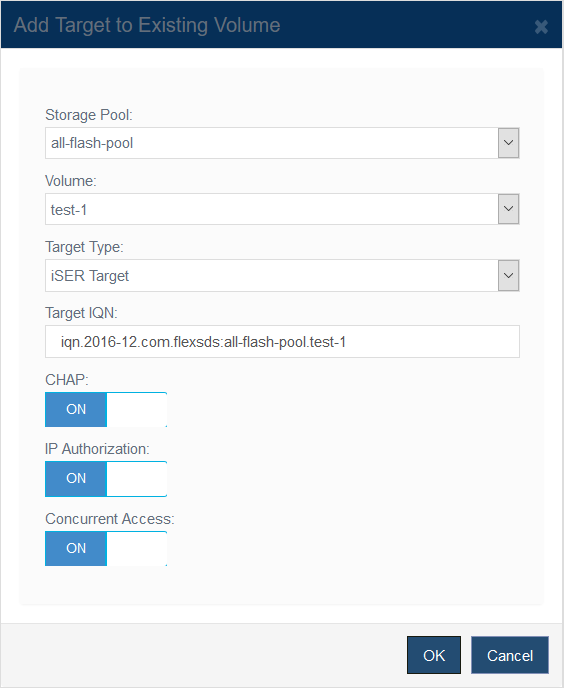Click the Target IQN label
This screenshot has width=564, height=688.
[x=81, y=313]
